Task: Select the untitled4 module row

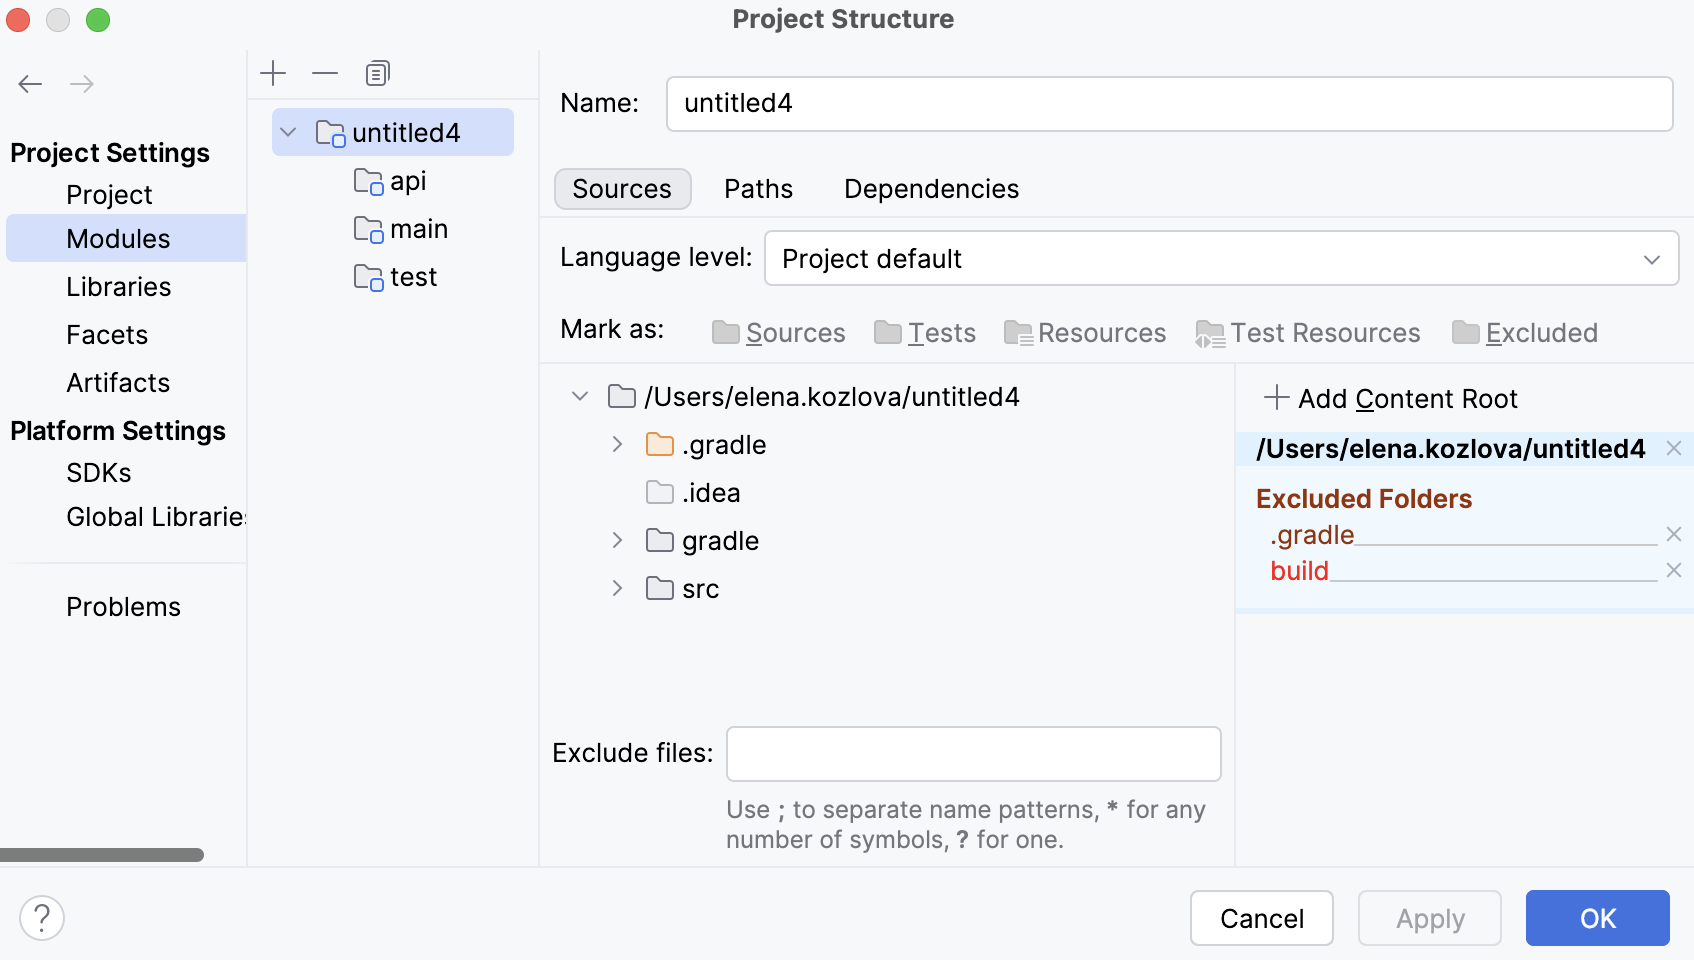Action: [393, 133]
